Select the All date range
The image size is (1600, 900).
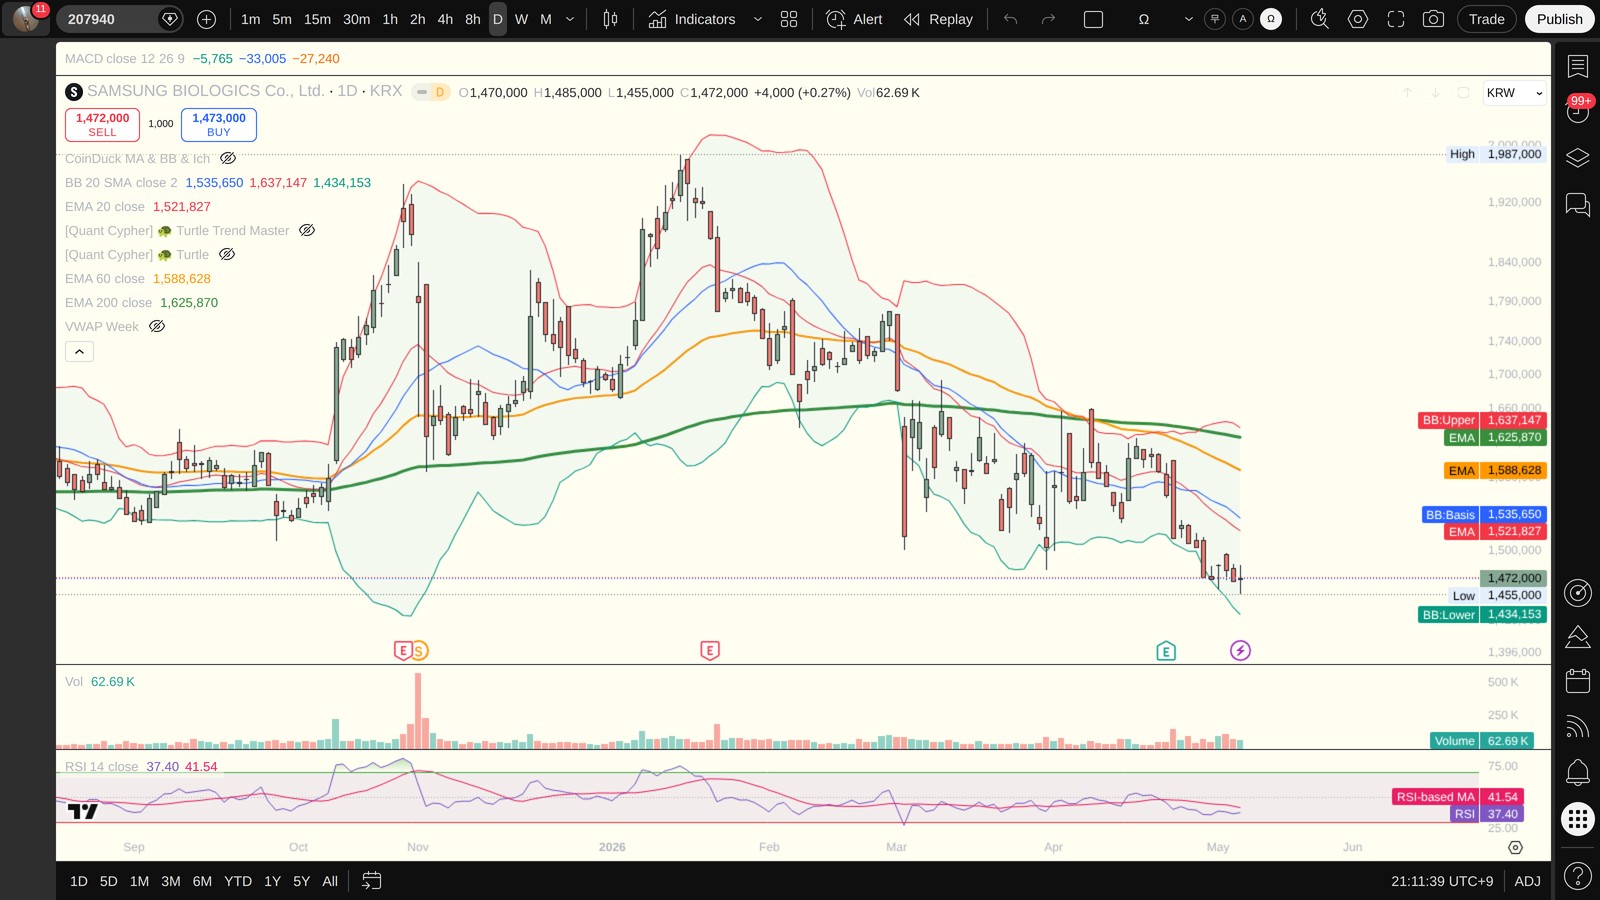(330, 881)
